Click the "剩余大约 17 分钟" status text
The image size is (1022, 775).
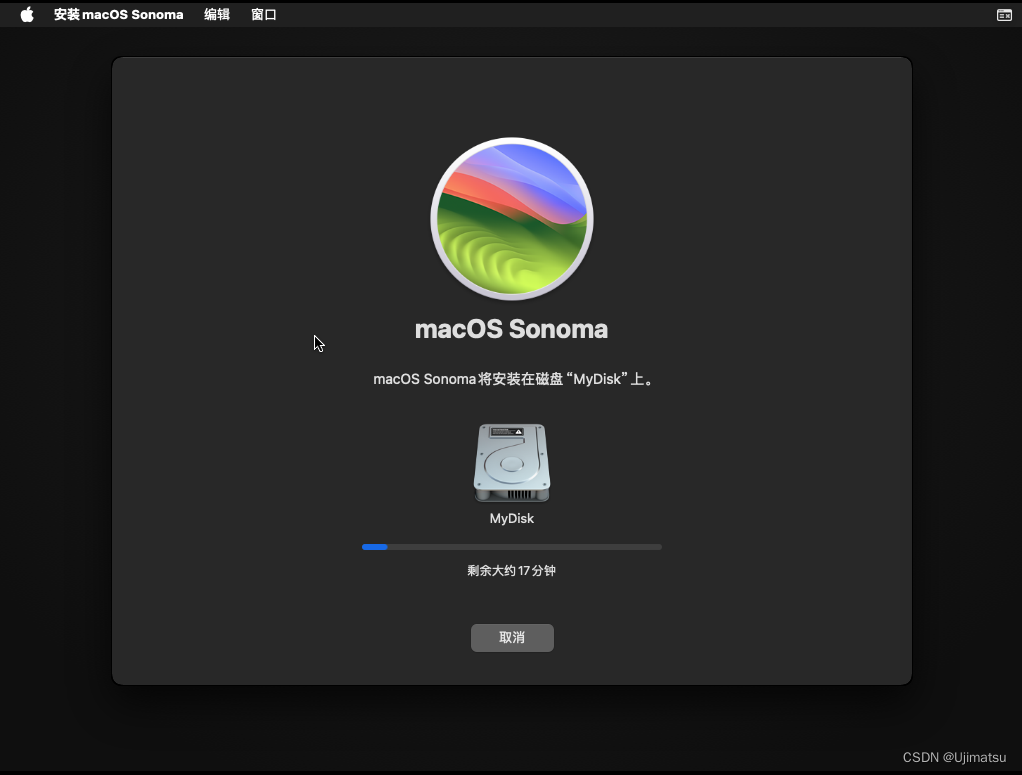pyautogui.click(x=512, y=570)
